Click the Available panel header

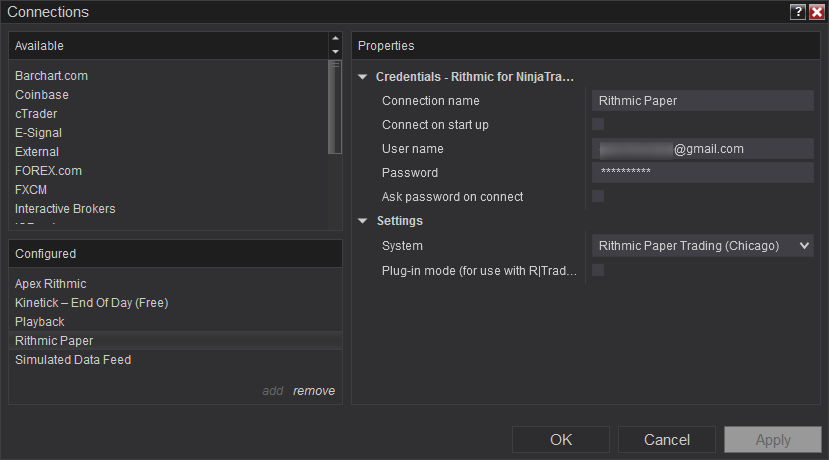[x=169, y=46]
